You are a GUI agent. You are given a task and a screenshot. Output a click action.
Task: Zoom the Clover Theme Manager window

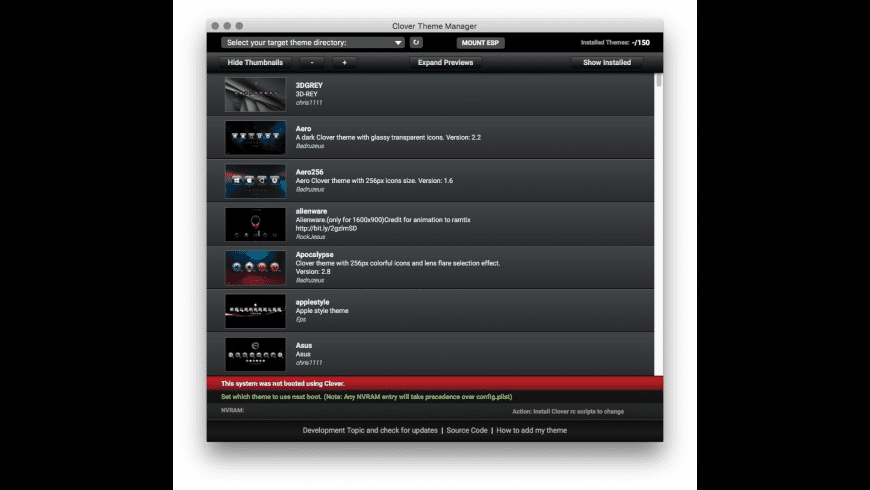pos(239,26)
